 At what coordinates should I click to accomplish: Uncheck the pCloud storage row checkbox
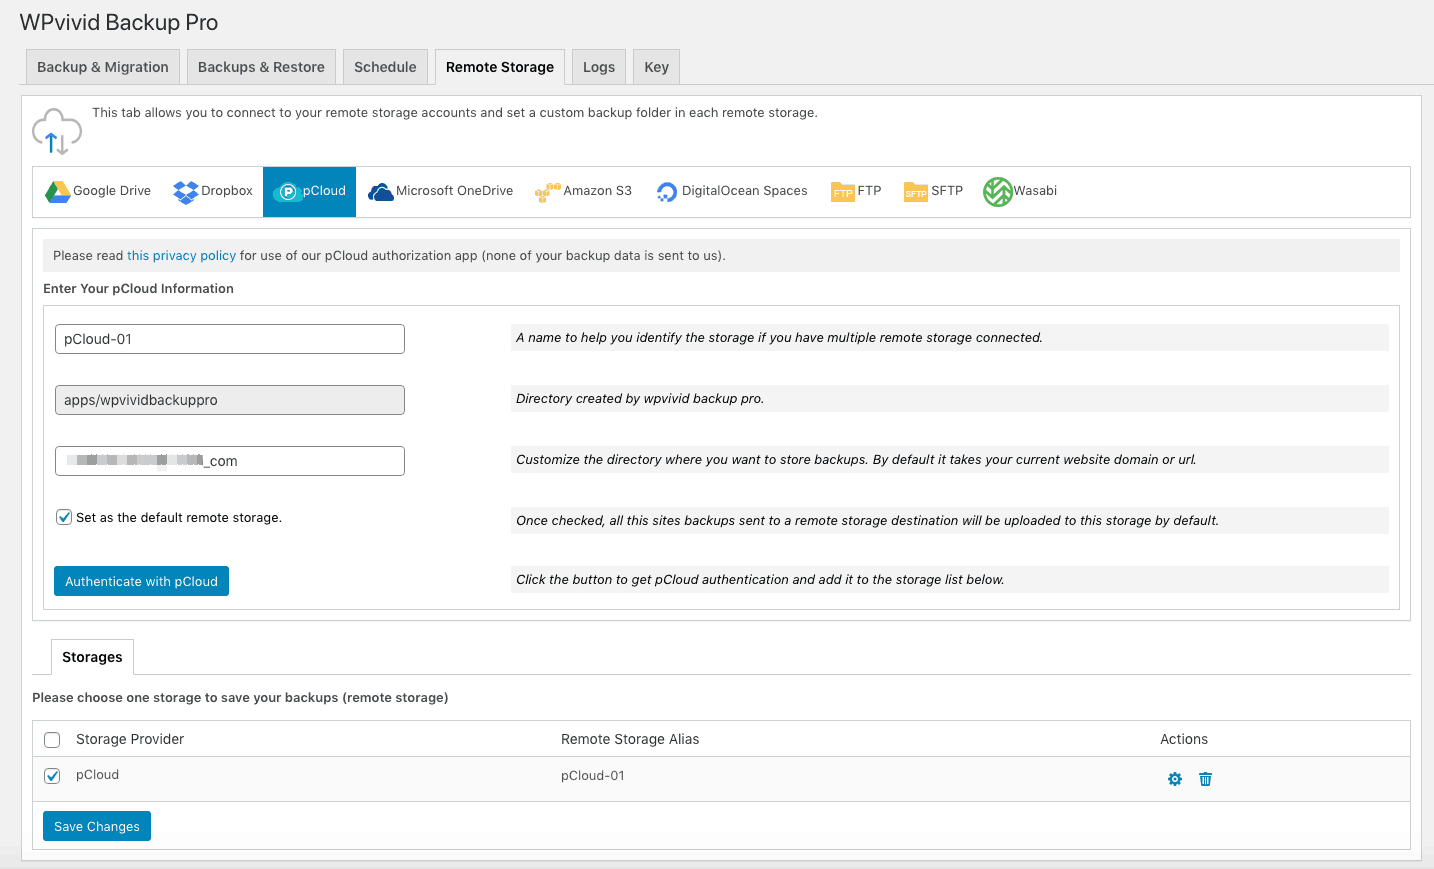coord(52,776)
